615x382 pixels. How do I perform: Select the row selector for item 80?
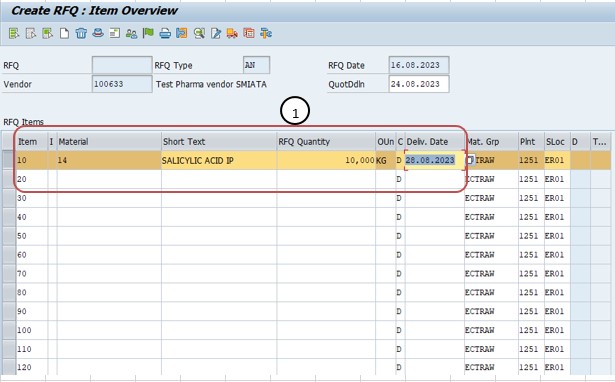pyautogui.click(x=9, y=292)
